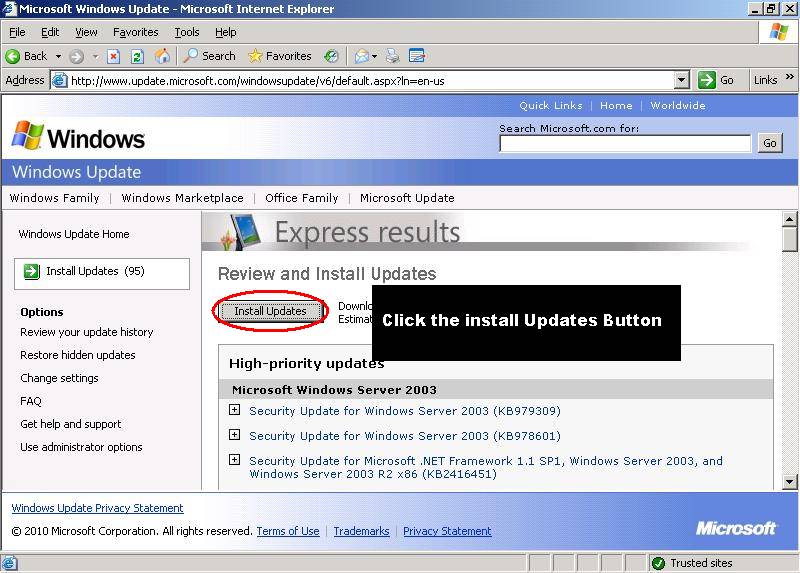Open Review your update history
Screen dimensions: 800x573
click(x=87, y=332)
